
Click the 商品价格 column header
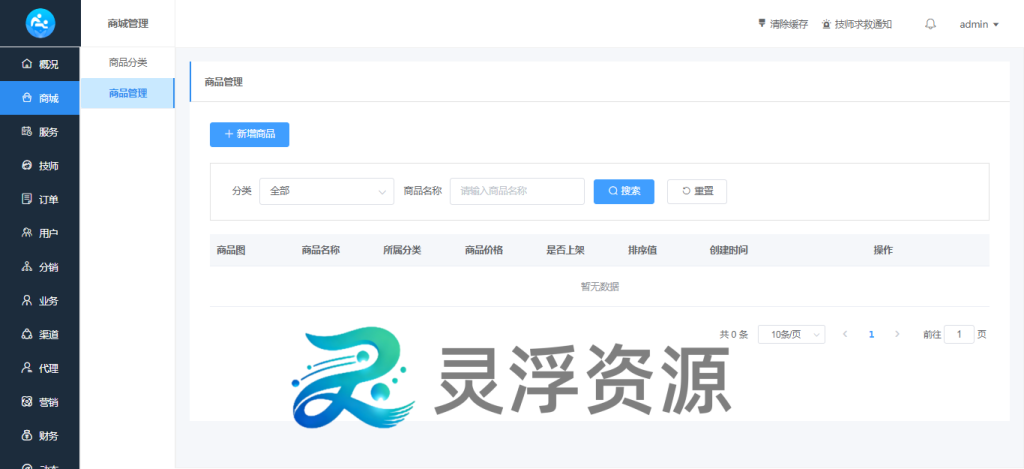pyautogui.click(x=484, y=250)
